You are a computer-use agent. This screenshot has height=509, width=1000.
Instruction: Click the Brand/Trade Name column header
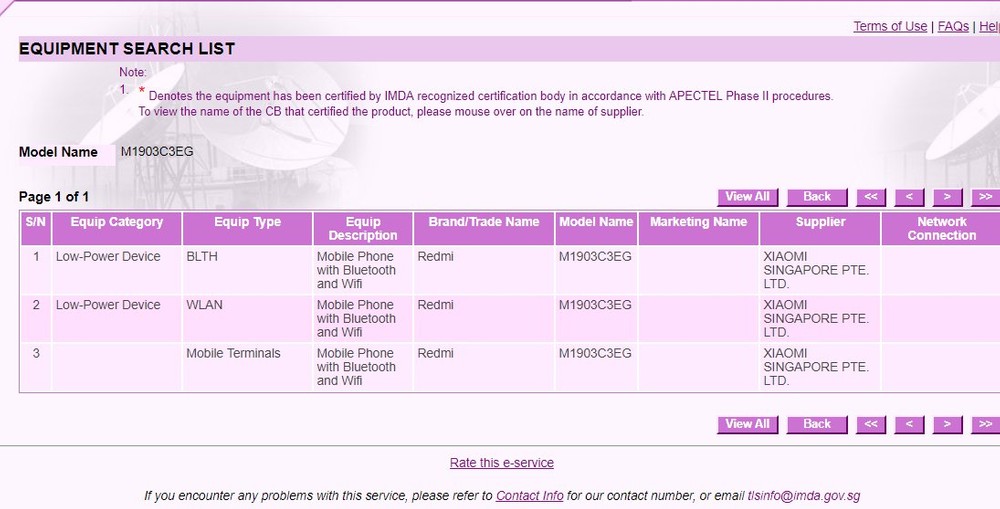coord(484,228)
